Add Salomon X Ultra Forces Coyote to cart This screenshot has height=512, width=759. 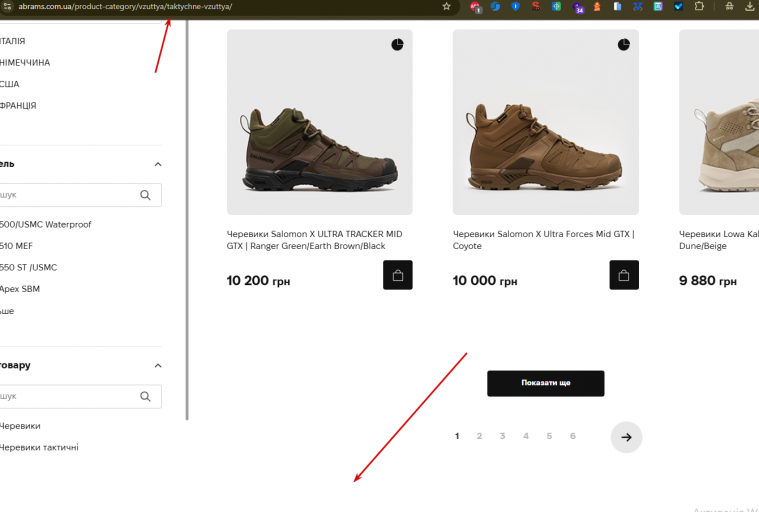(624, 275)
